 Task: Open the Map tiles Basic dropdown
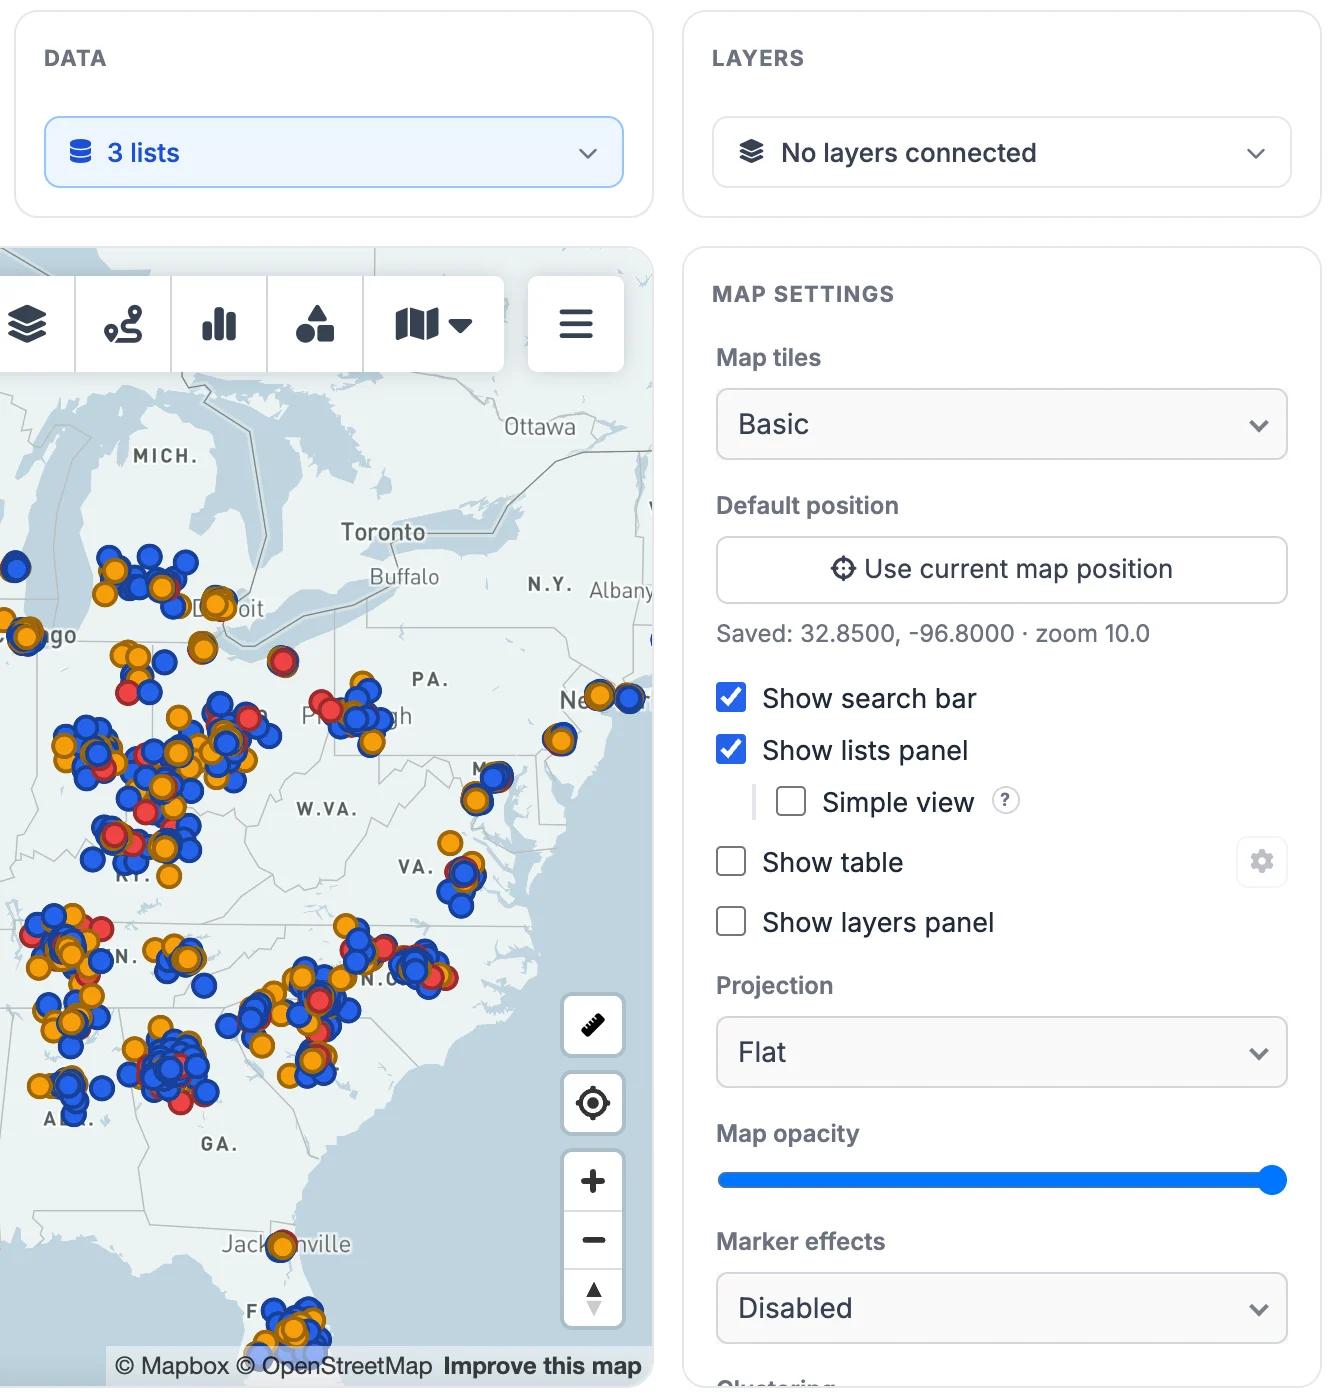click(x=1002, y=424)
